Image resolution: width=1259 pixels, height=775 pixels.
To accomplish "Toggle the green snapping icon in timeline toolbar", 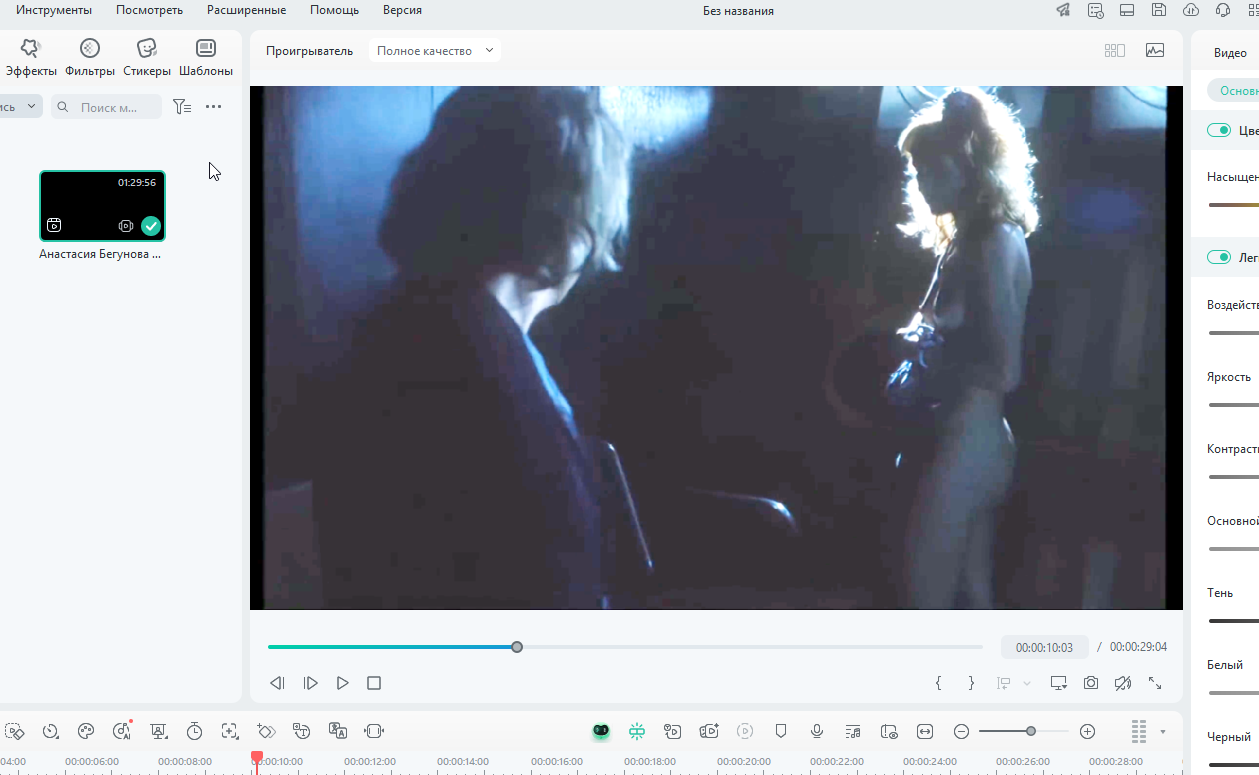I will (637, 731).
